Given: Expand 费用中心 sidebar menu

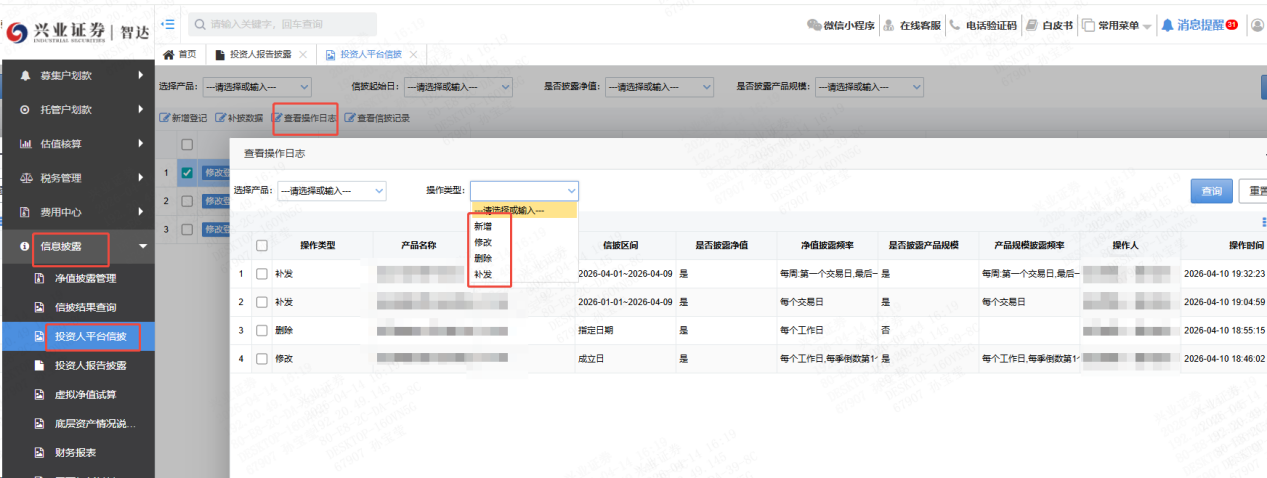Looking at the screenshot, I should (x=77, y=212).
